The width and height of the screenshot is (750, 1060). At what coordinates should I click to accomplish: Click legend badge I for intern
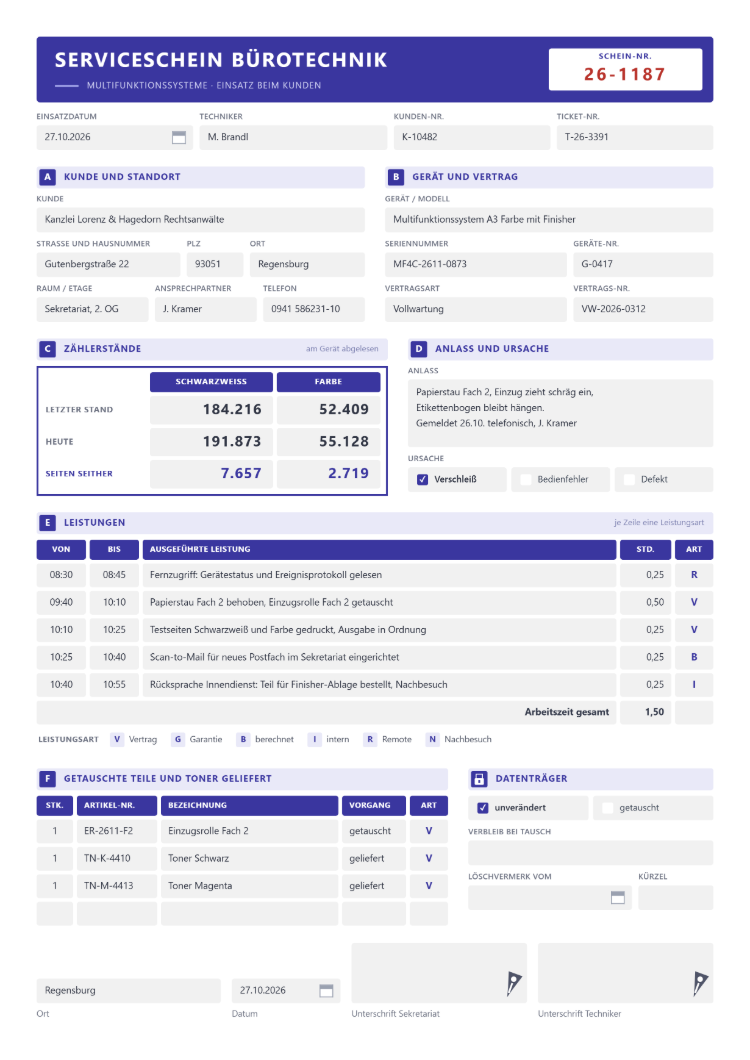click(314, 740)
